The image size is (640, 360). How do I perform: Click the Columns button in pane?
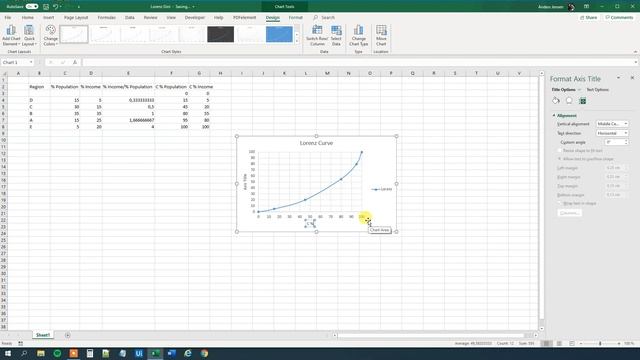click(x=569, y=213)
